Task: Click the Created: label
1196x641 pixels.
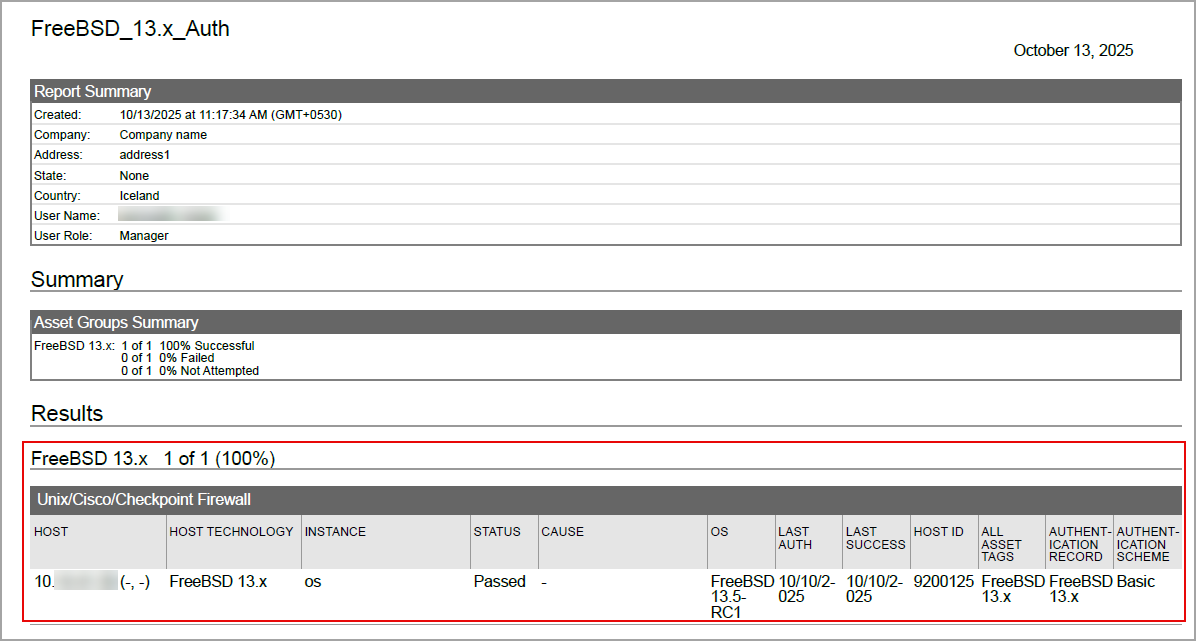Action: [x=57, y=115]
